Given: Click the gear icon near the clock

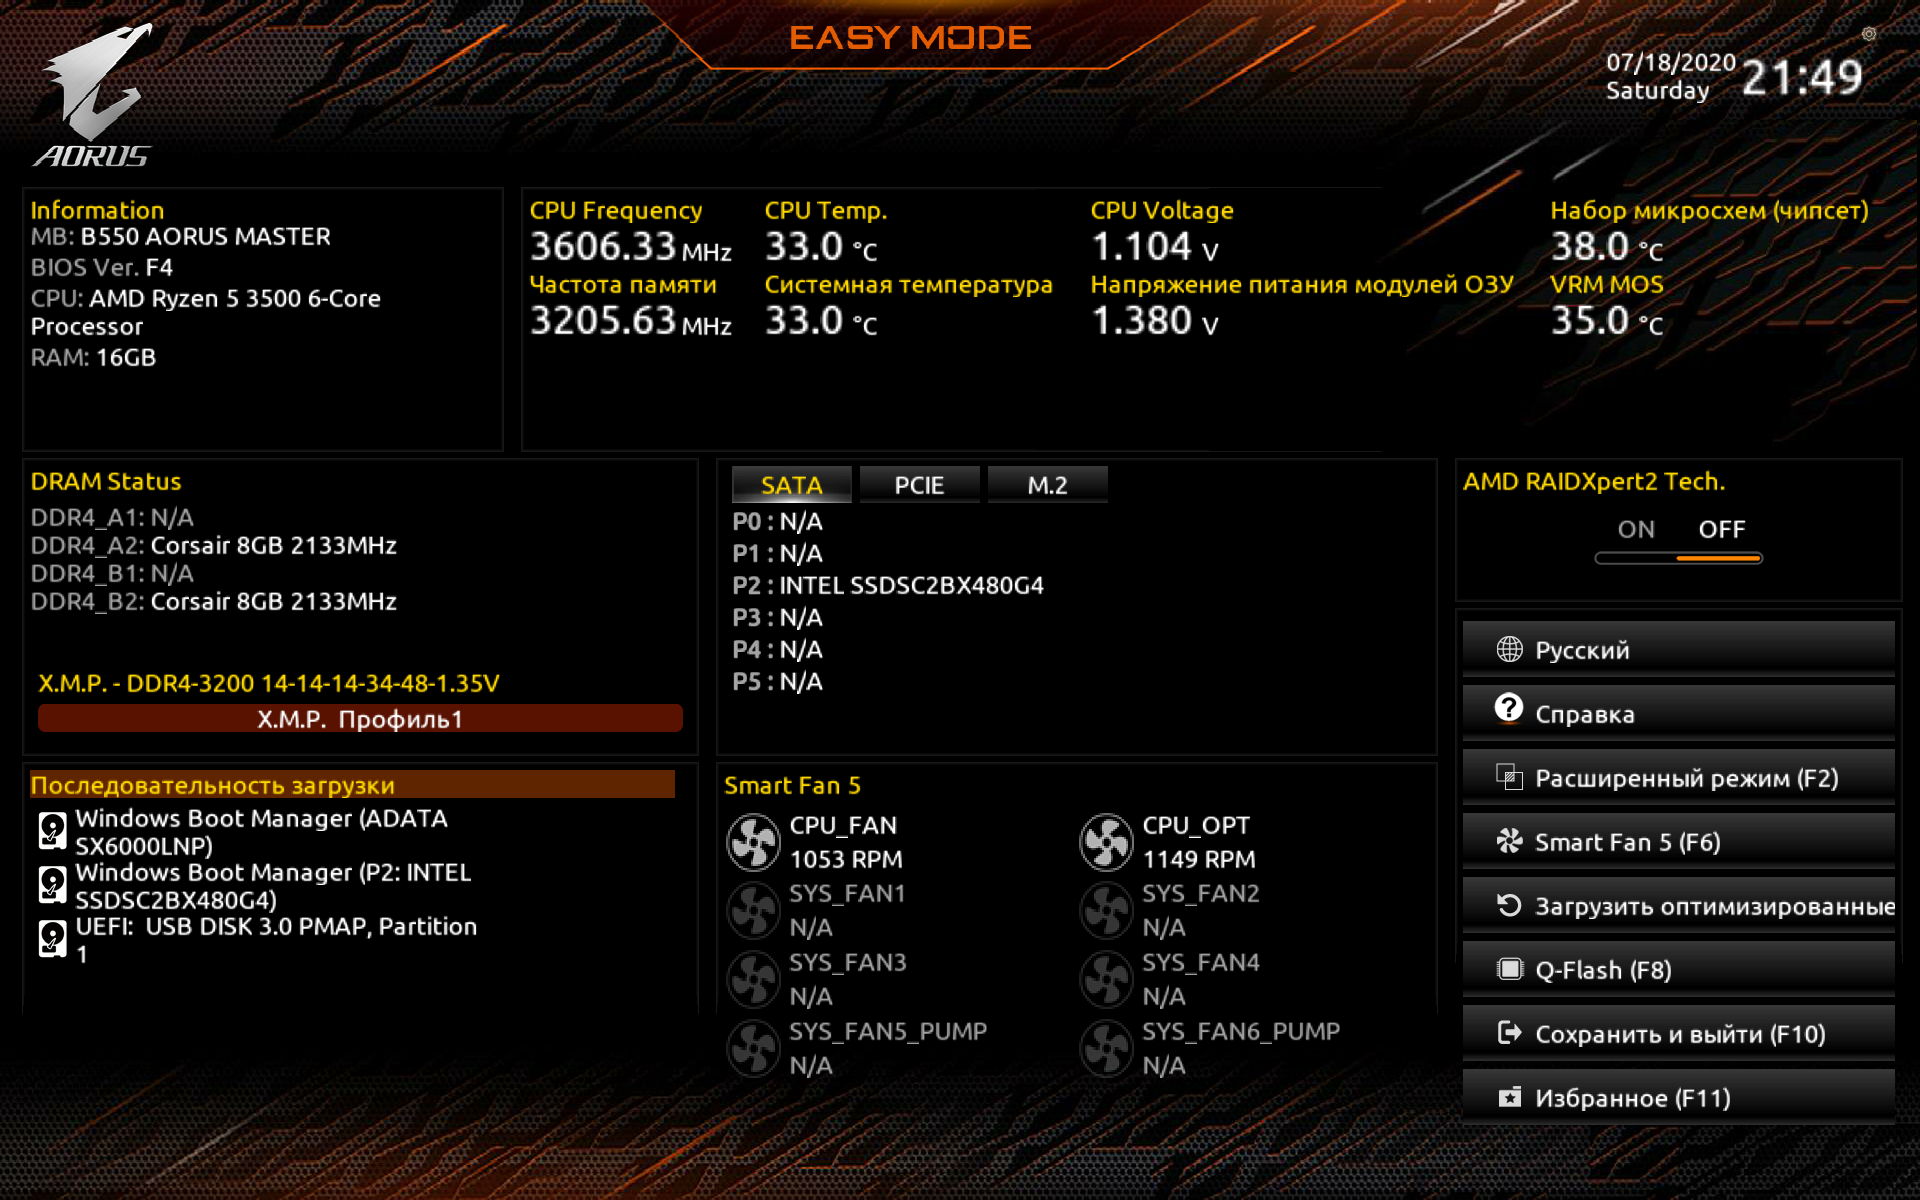Looking at the screenshot, I should (1868, 34).
